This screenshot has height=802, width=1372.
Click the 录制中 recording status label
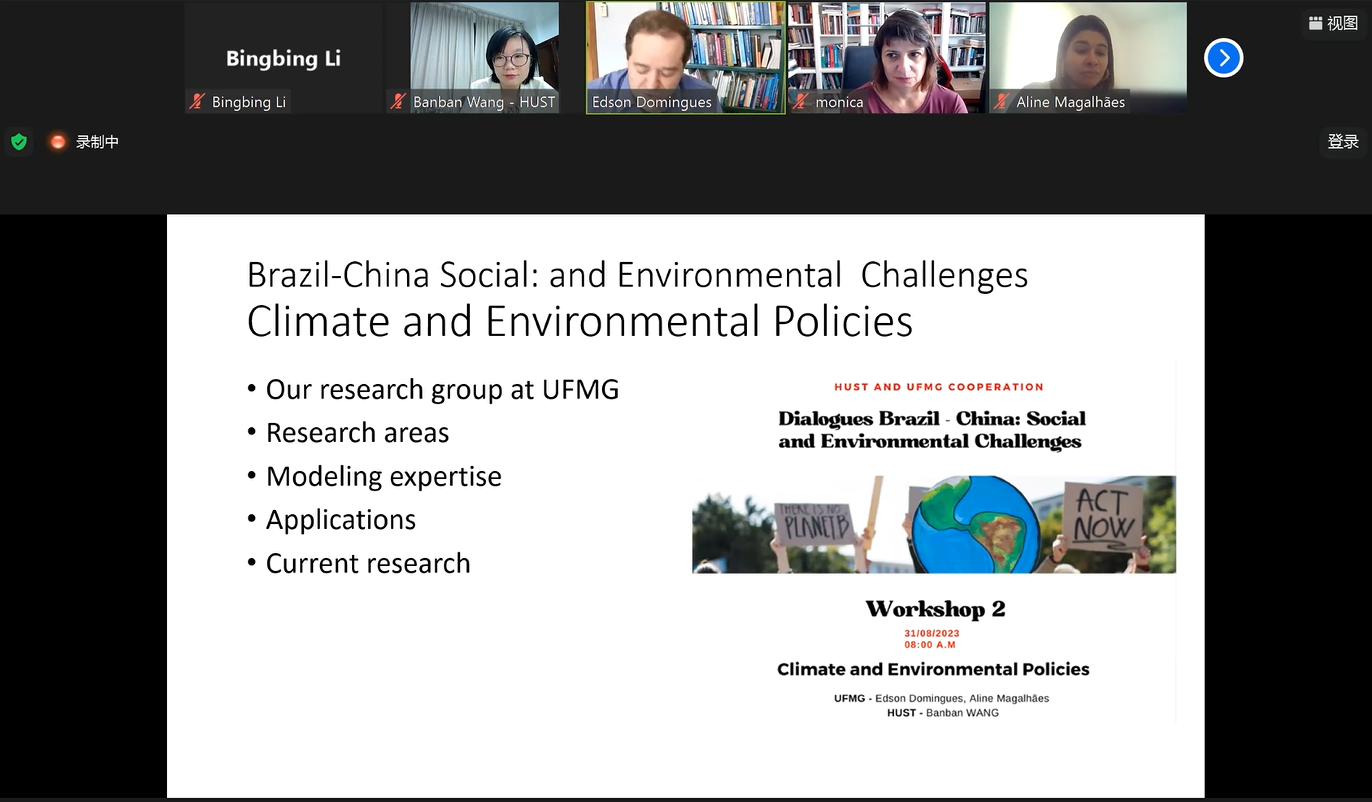coord(97,142)
